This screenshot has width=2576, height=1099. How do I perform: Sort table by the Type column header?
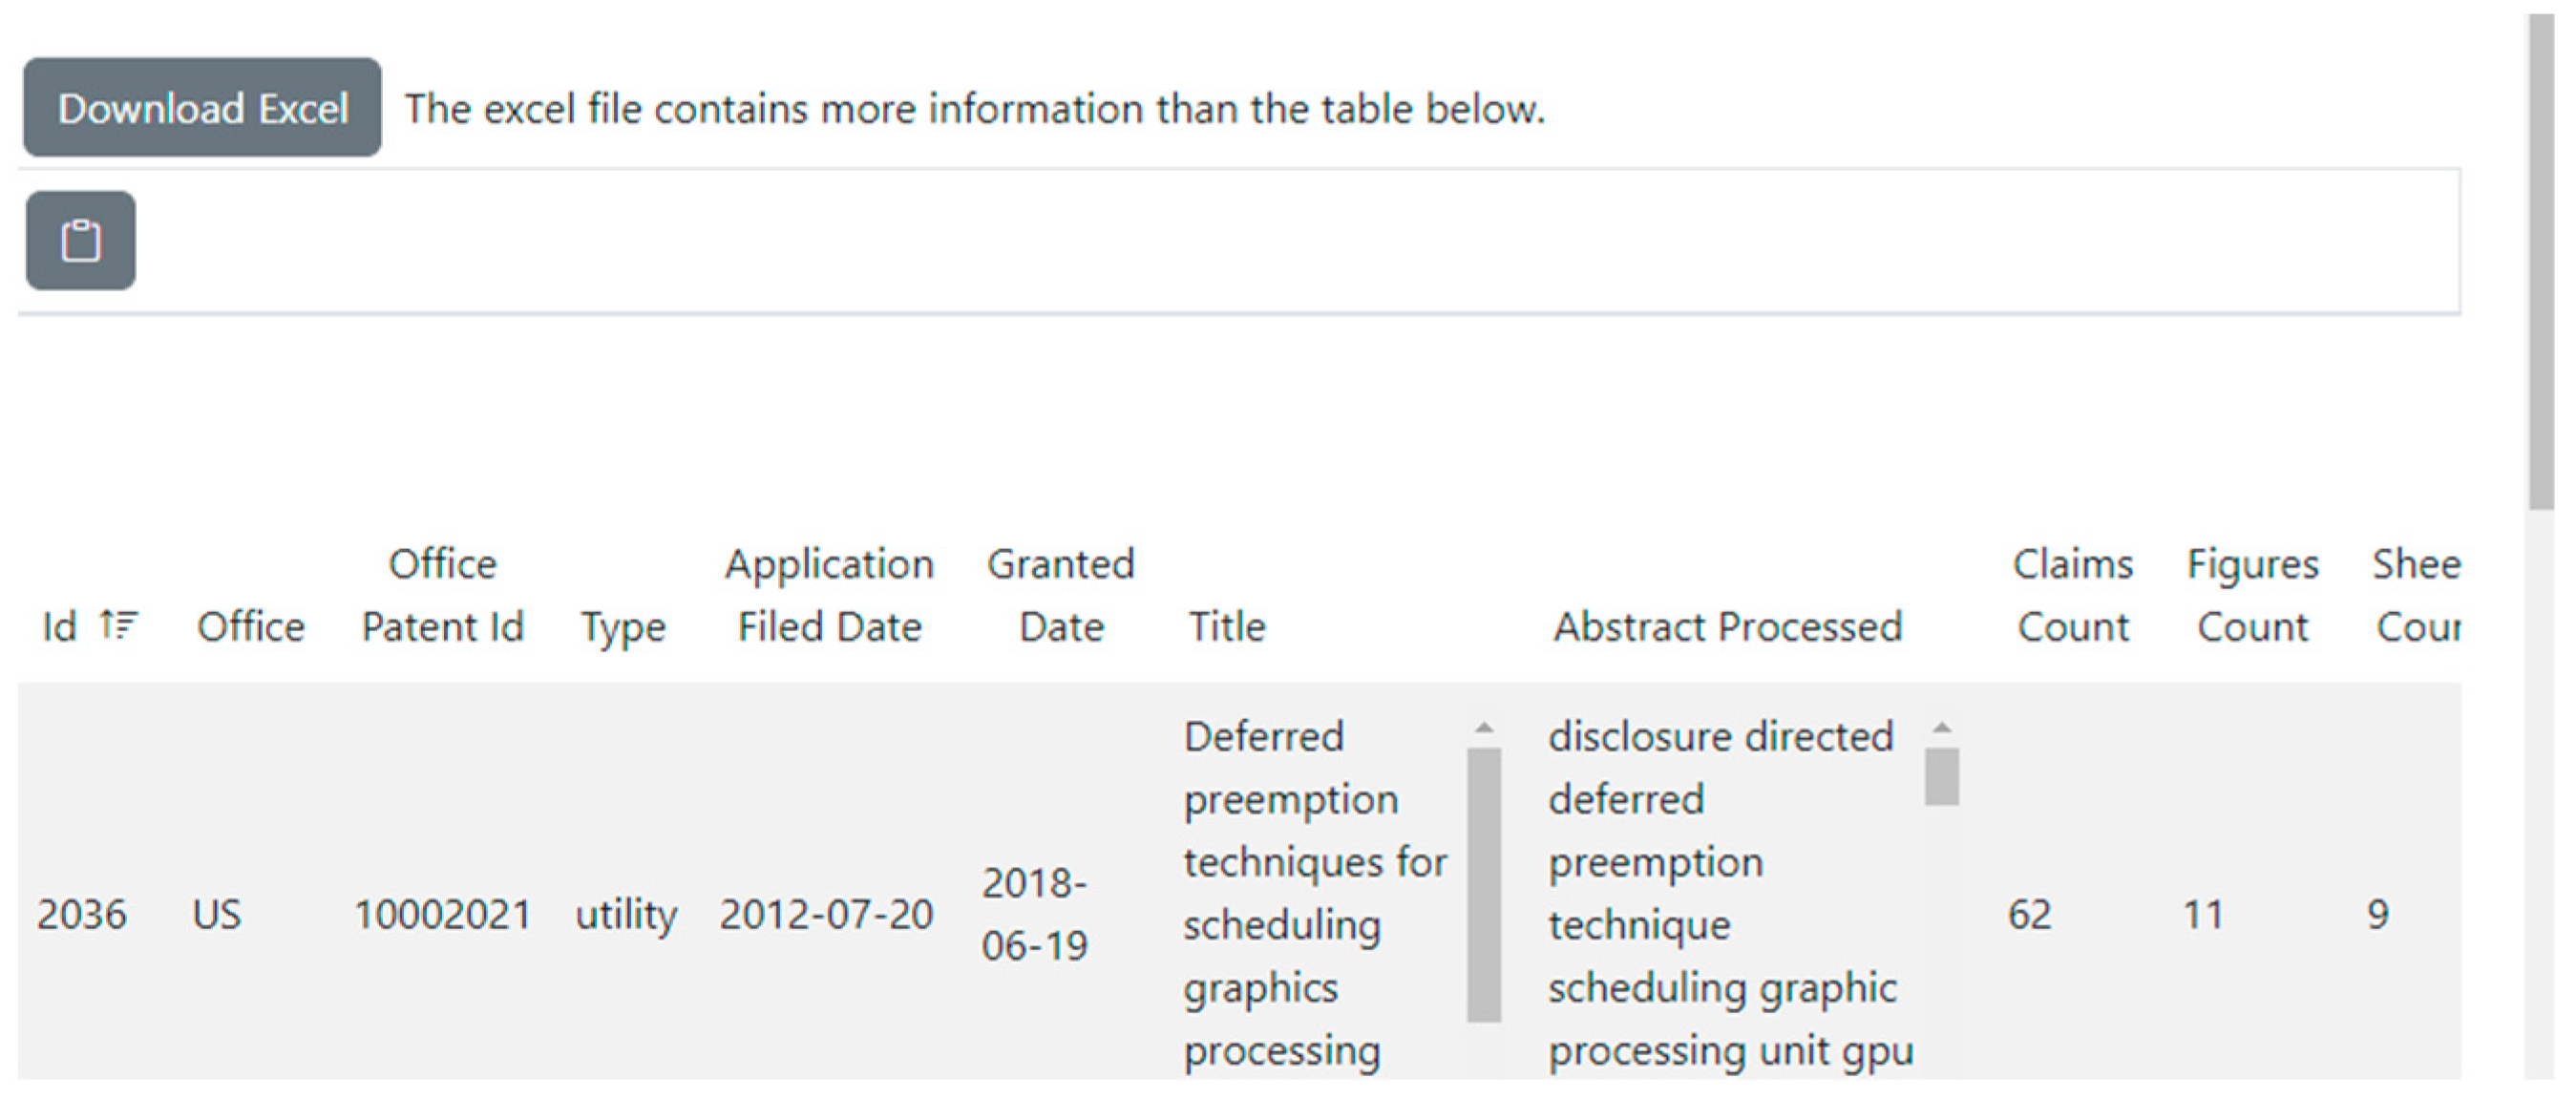[x=625, y=626]
